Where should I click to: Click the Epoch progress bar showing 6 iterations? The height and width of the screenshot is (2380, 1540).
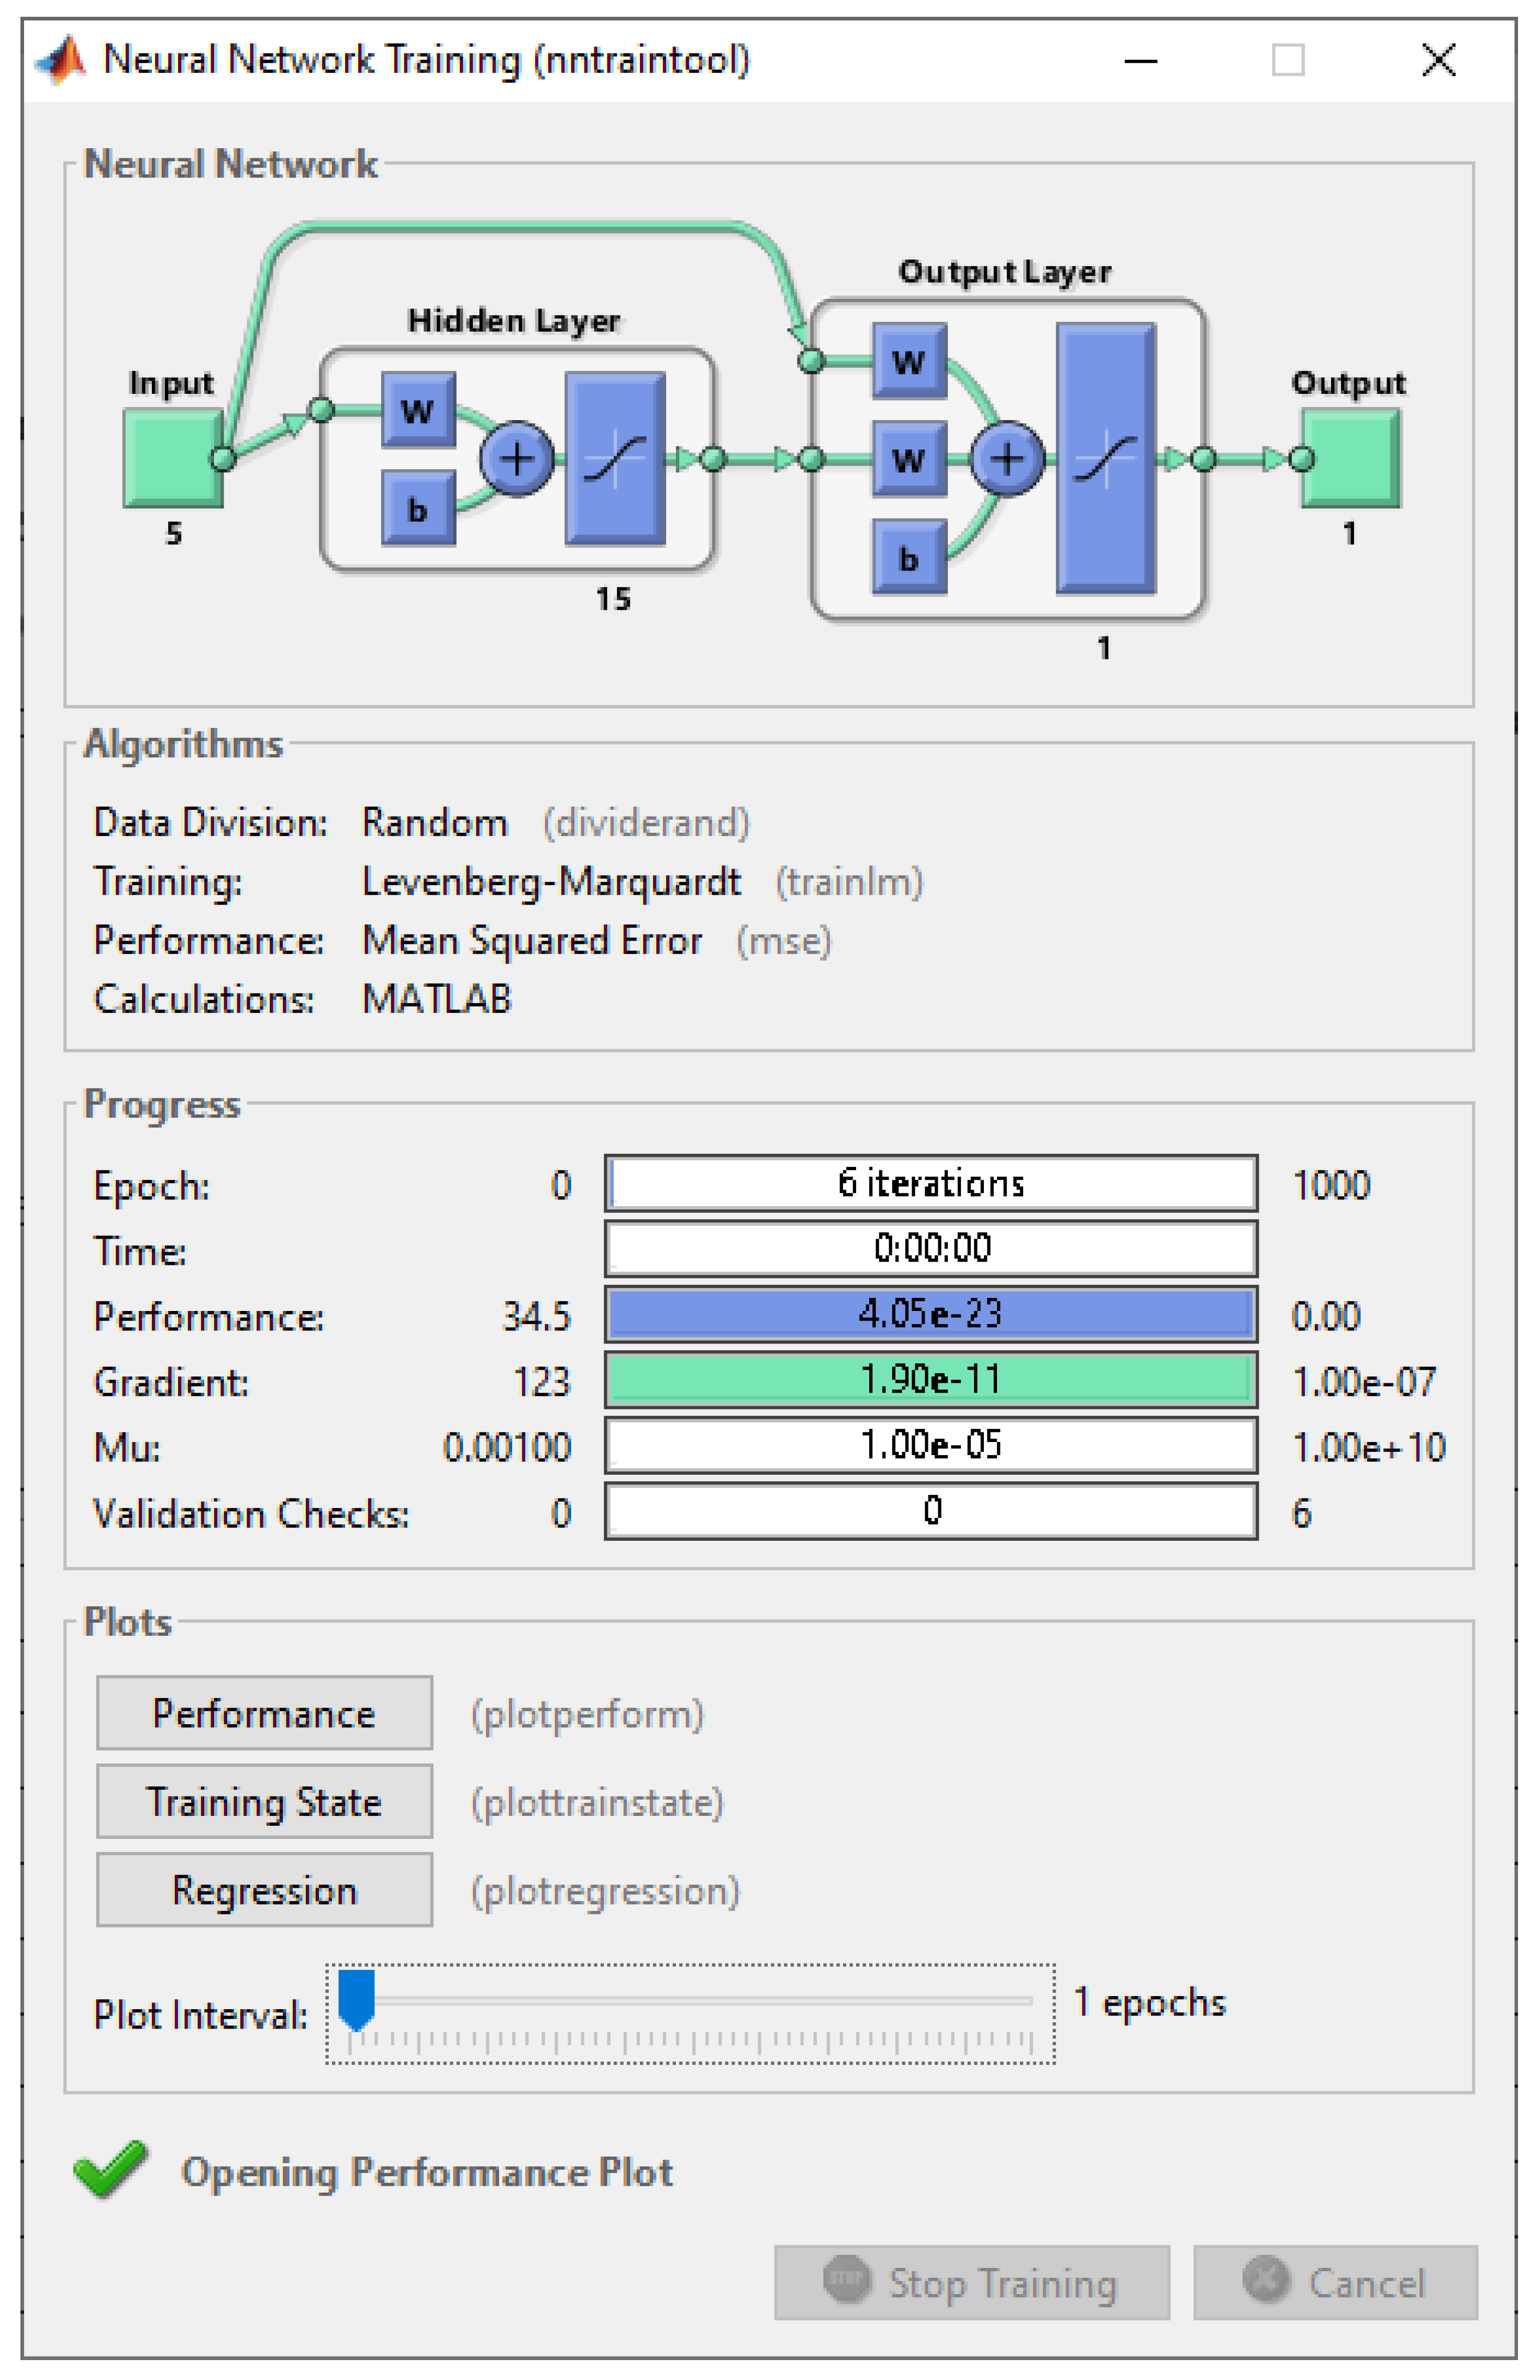[930, 1183]
